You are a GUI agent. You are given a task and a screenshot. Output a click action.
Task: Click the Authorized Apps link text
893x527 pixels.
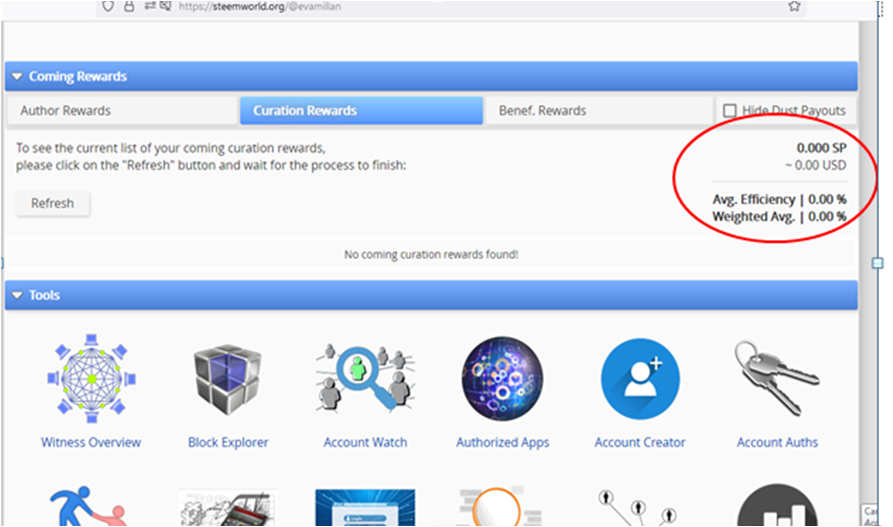coord(502,443)
